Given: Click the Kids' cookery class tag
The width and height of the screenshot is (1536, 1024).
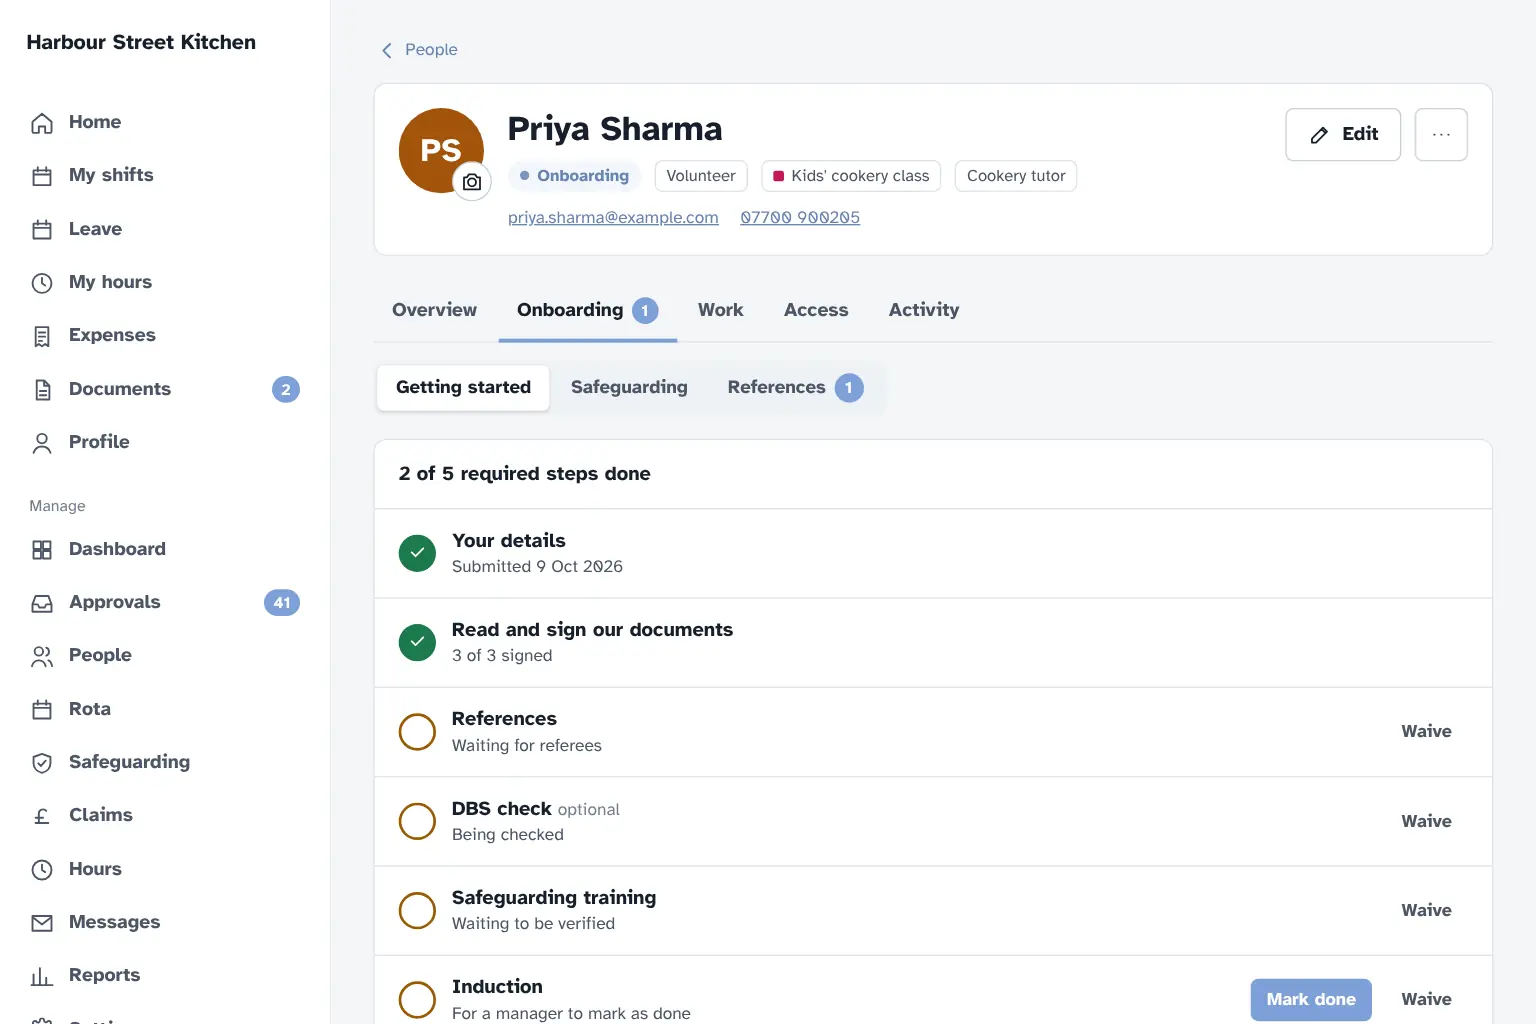Looking at the screenshot, I should point(851,176).
